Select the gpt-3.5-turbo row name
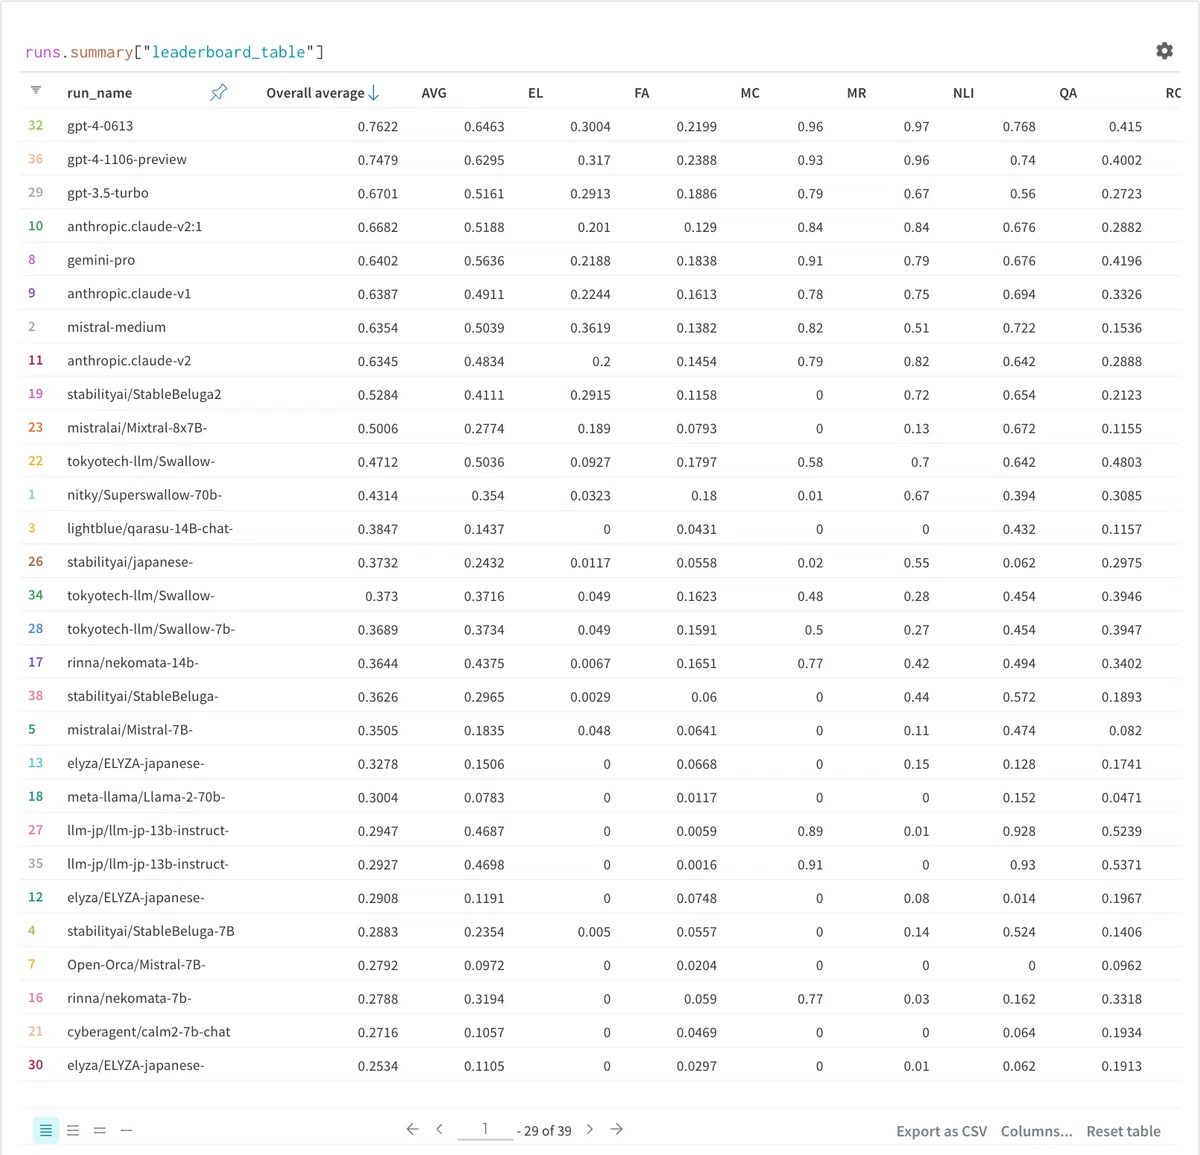Screen dimensions: 1200x1155 click(x=107, y=193)
